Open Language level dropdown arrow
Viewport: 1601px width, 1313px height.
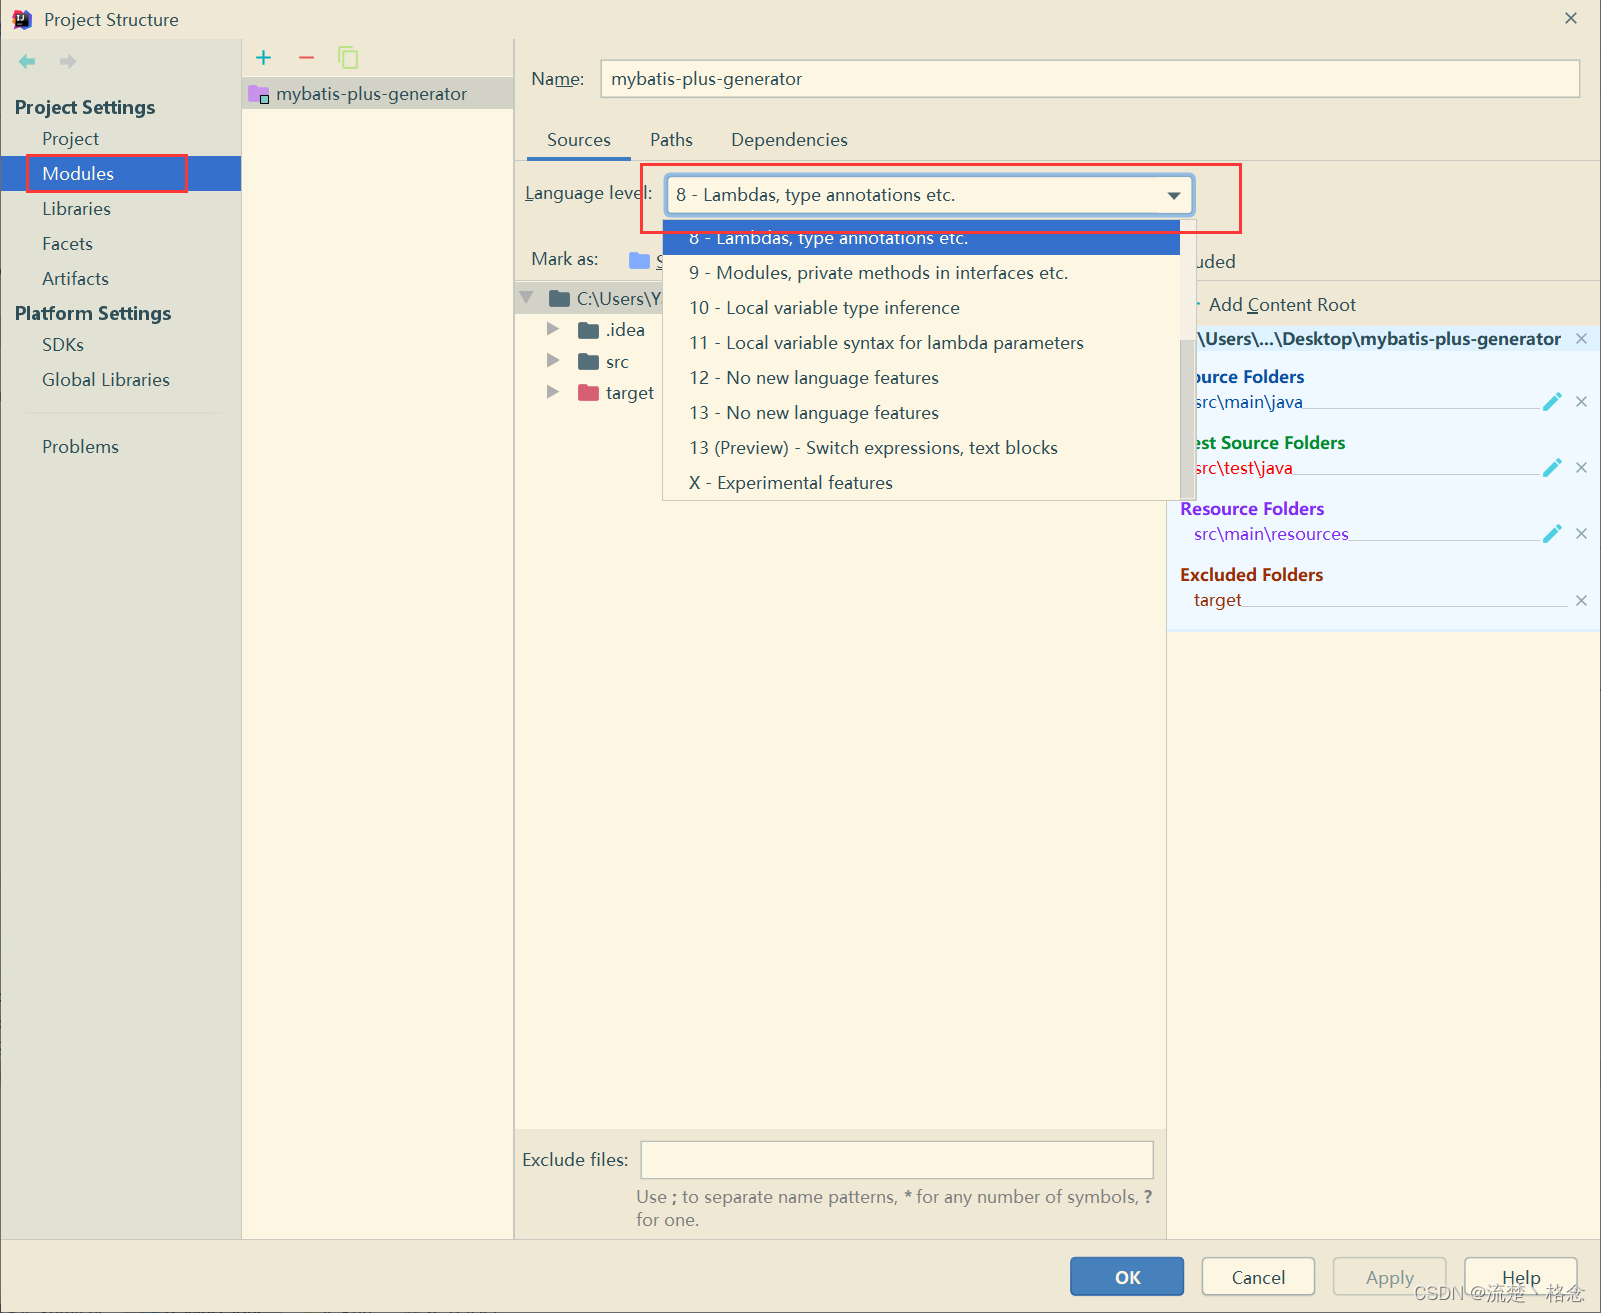coord(1174,195)
